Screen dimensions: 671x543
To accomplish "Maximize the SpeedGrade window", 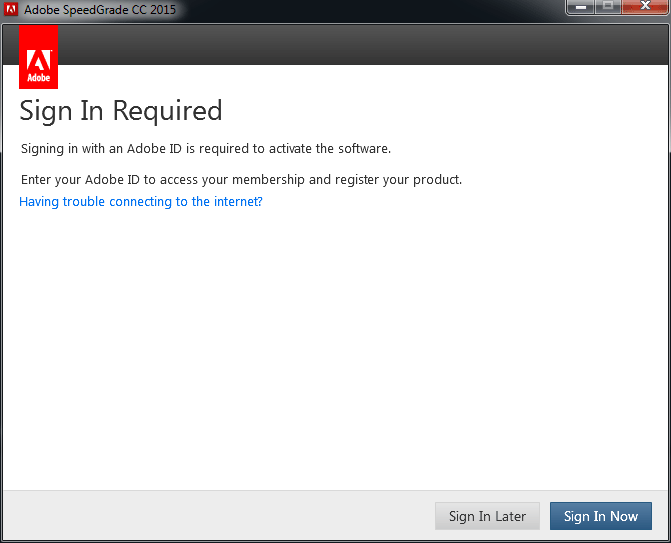I will tap(608, 7).
